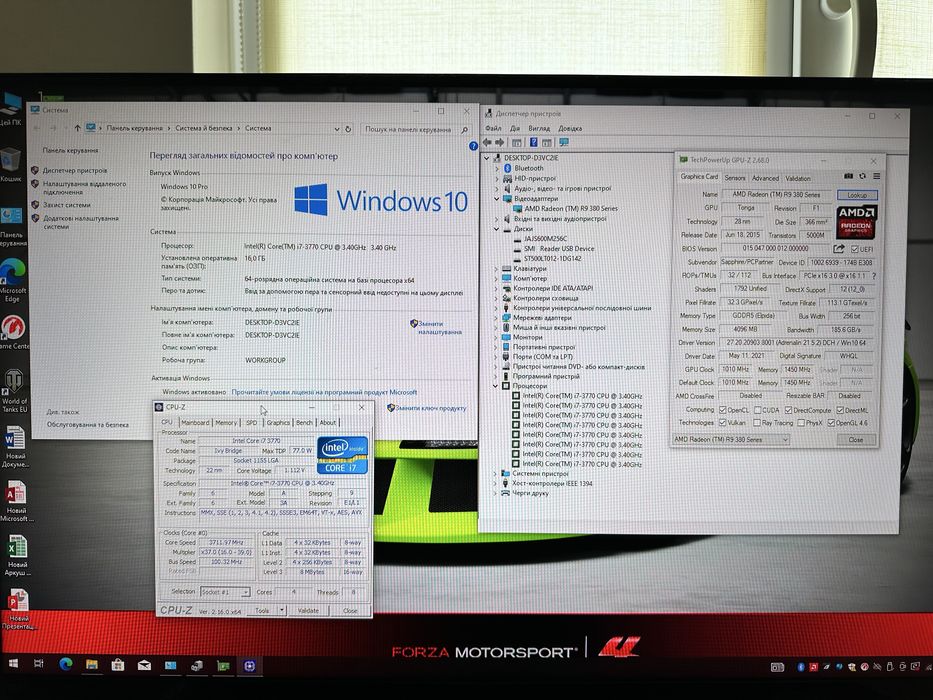Toggle the OpenGL 4.6 checkbox in GPU-Z
Screen dimensions: 933x700
pyautogui.click(x=831, y=423)
